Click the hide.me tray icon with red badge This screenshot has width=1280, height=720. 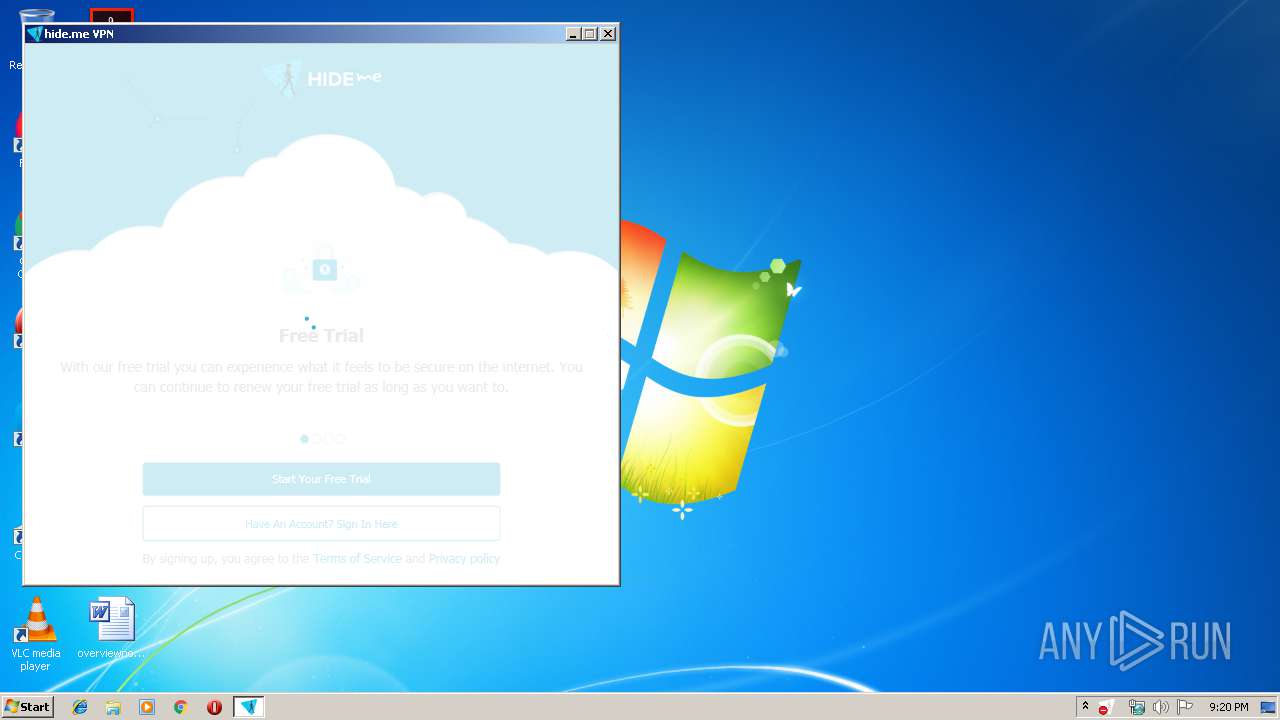(1106, 707)
